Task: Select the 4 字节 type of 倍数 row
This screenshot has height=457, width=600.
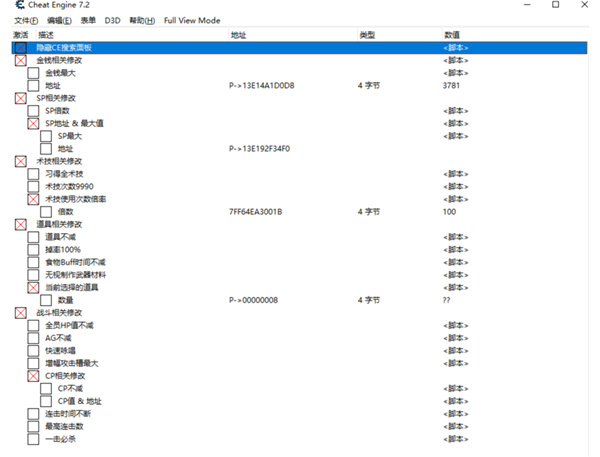Action: point(369,212)
